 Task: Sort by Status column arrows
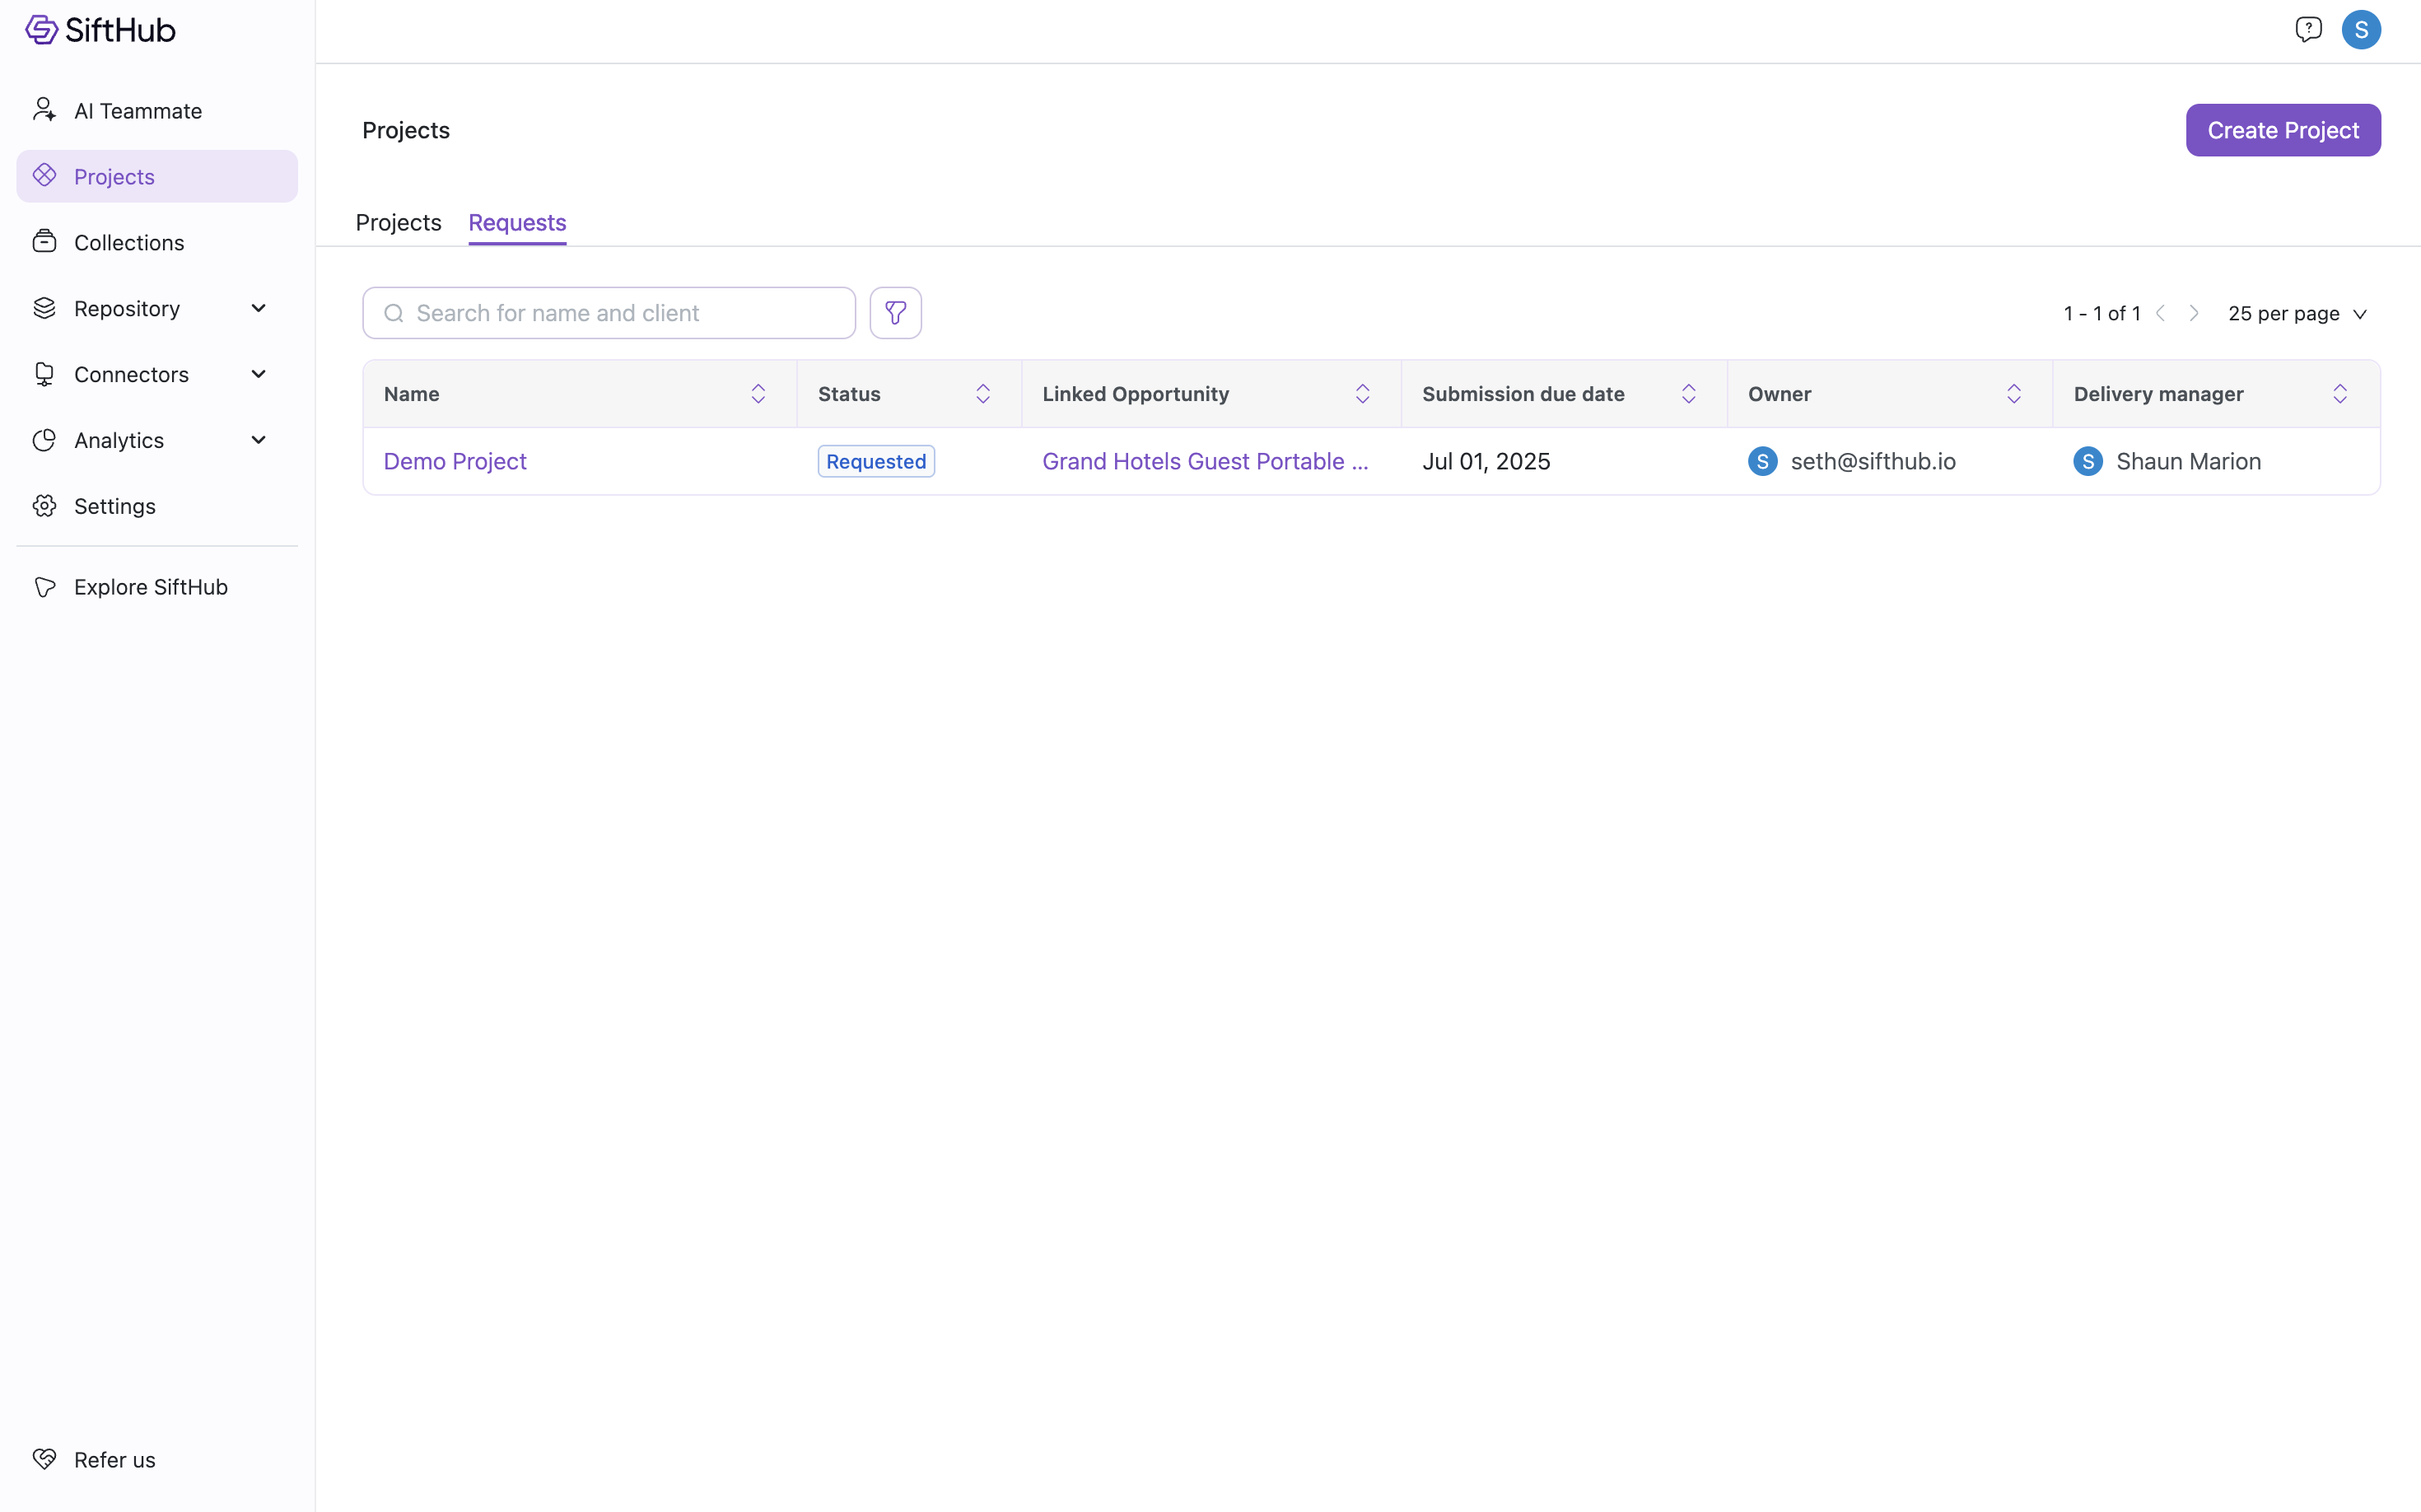[x=982, y=394]
